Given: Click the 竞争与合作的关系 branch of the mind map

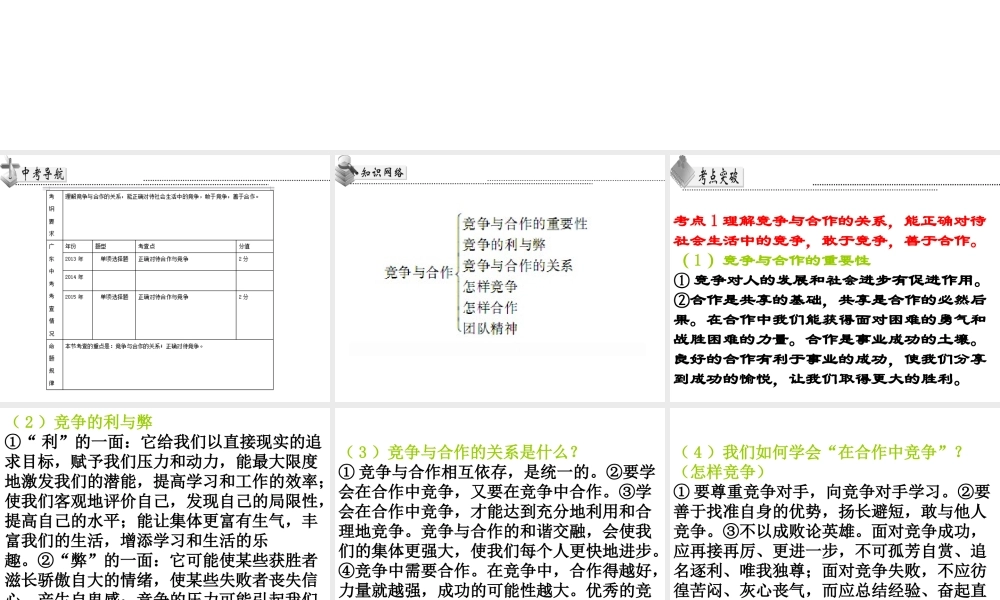Looking at the screenshot, I should (517, 266).
